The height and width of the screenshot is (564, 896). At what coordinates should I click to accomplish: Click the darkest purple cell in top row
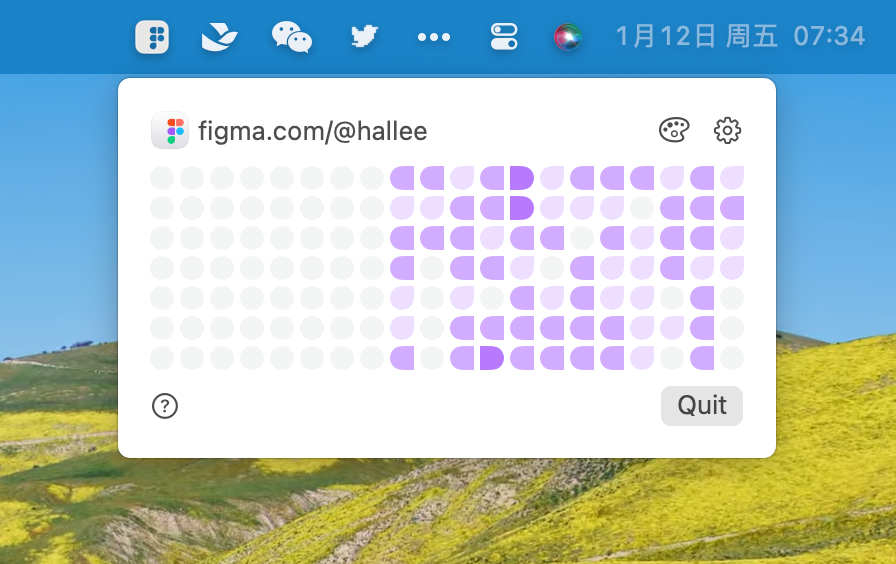coord(522,178)
